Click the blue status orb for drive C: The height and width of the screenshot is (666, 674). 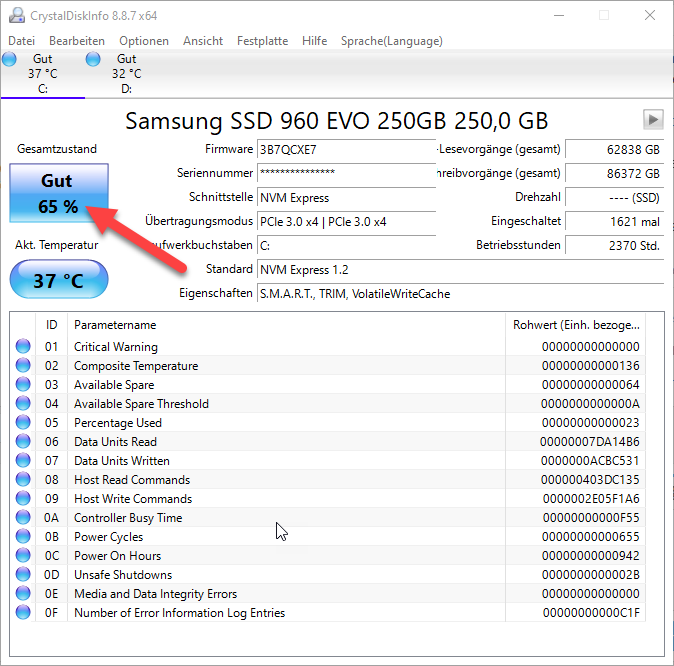pos(9,59)
